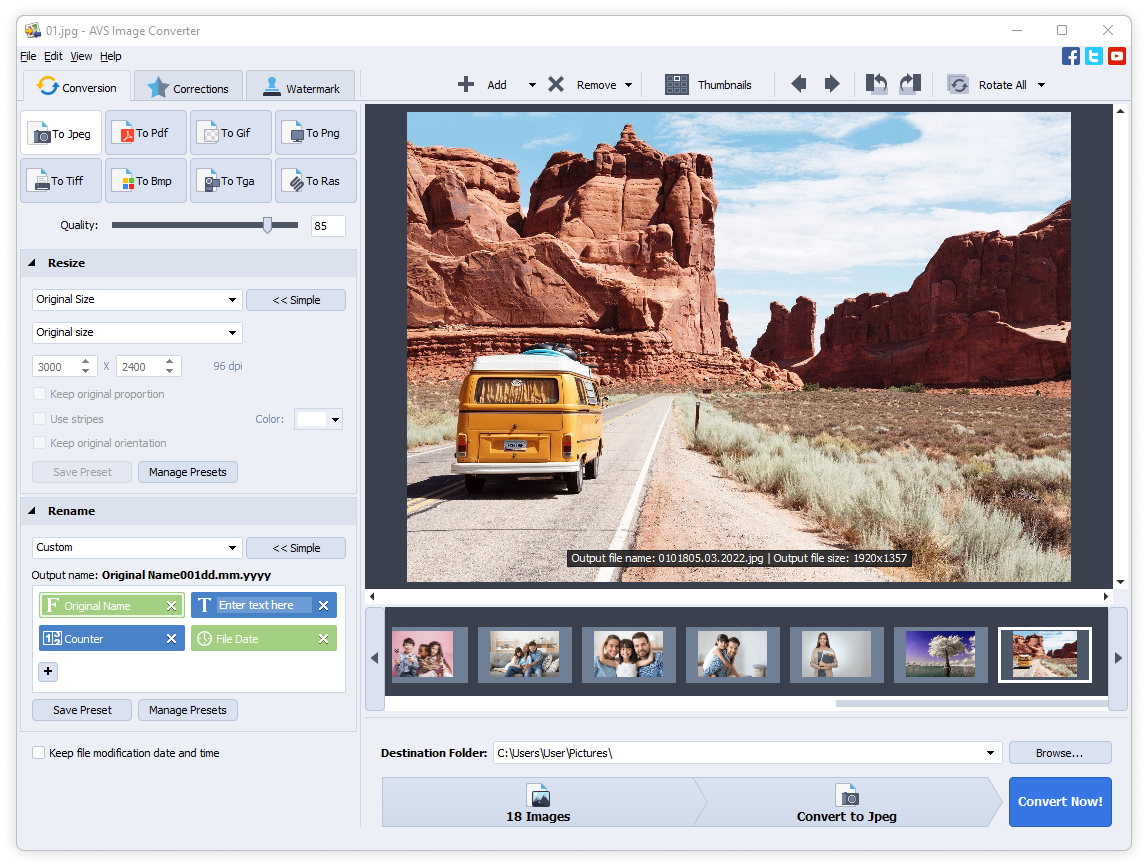1148x868 pixels.
Task: Click the Convert Now! button
Action: coord(1060,802)
